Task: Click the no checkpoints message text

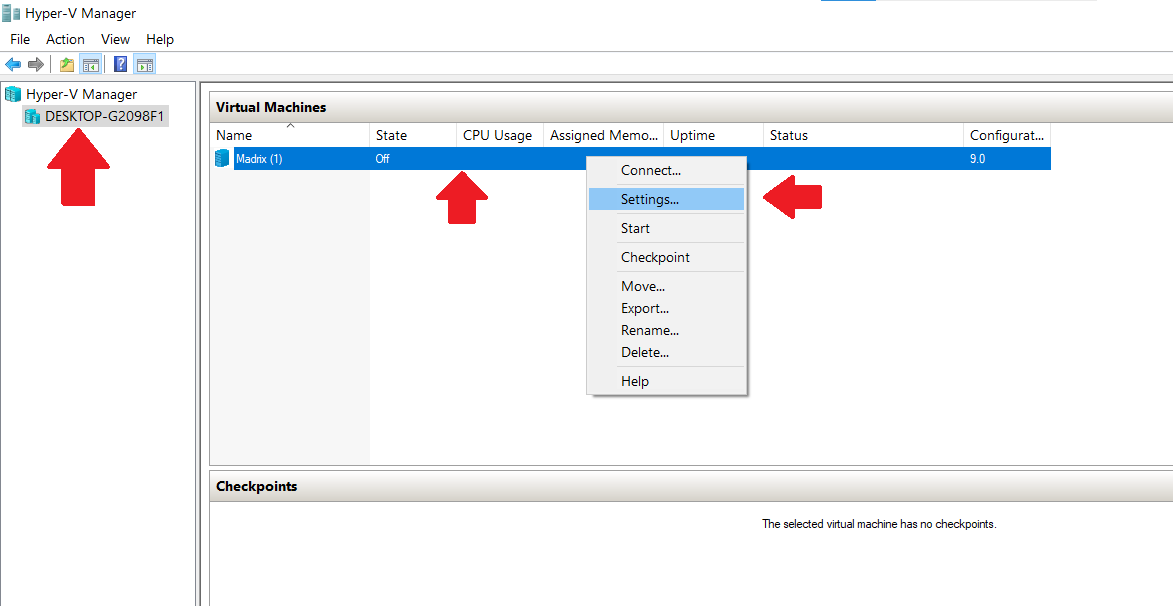Action: [879, 524]
